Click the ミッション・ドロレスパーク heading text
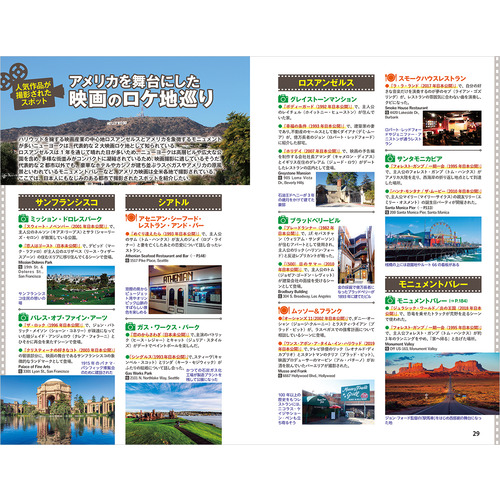 [66, 219]
